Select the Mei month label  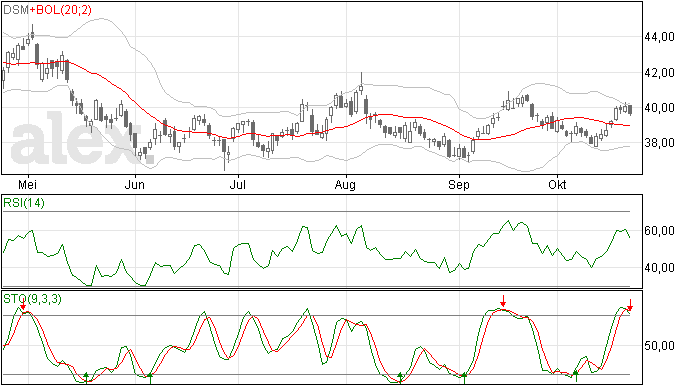(28, 184)
